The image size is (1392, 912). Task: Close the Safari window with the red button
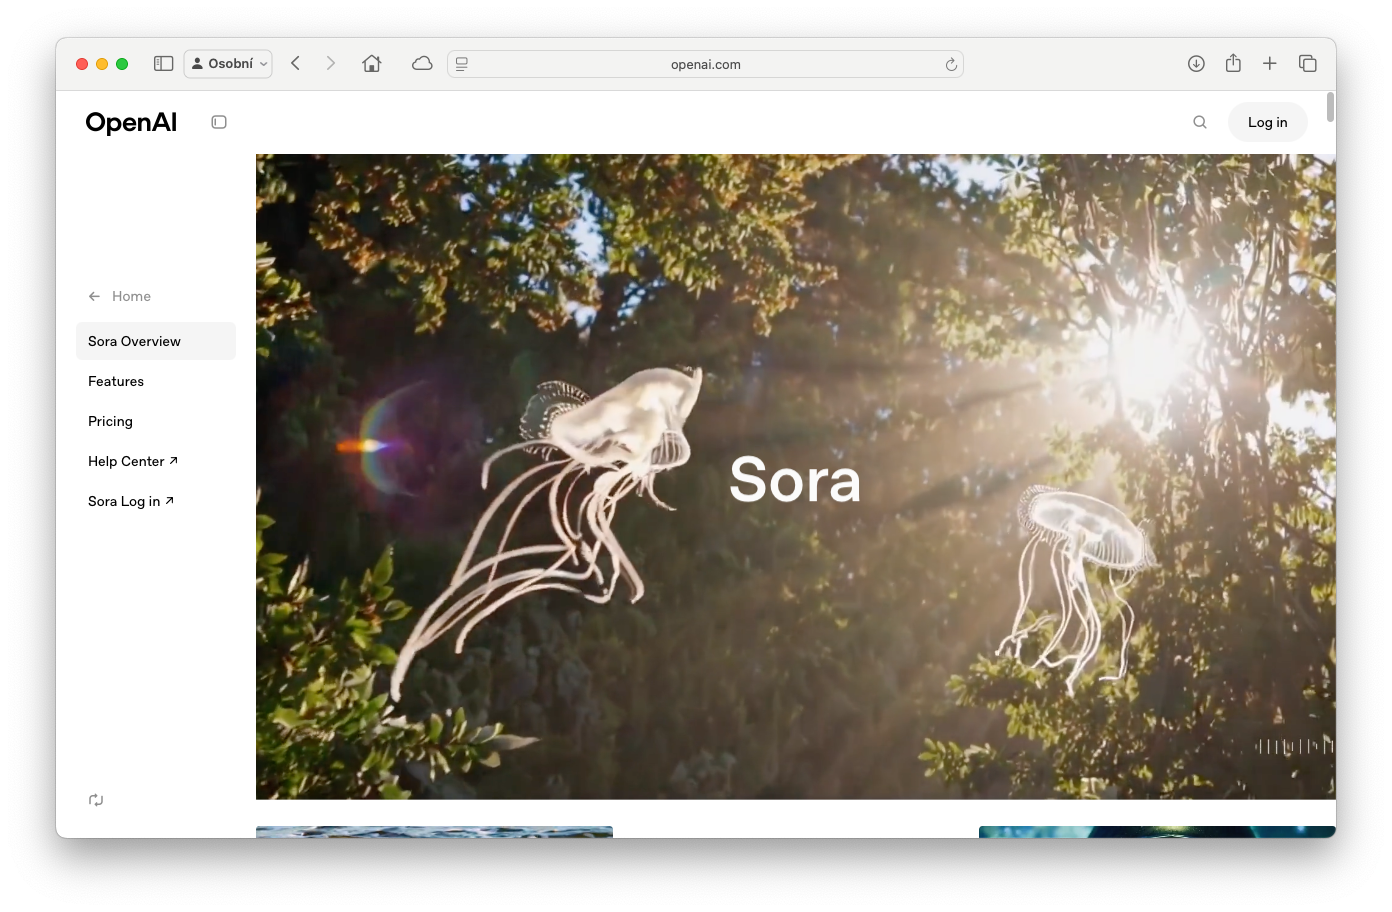coord(82,64)
